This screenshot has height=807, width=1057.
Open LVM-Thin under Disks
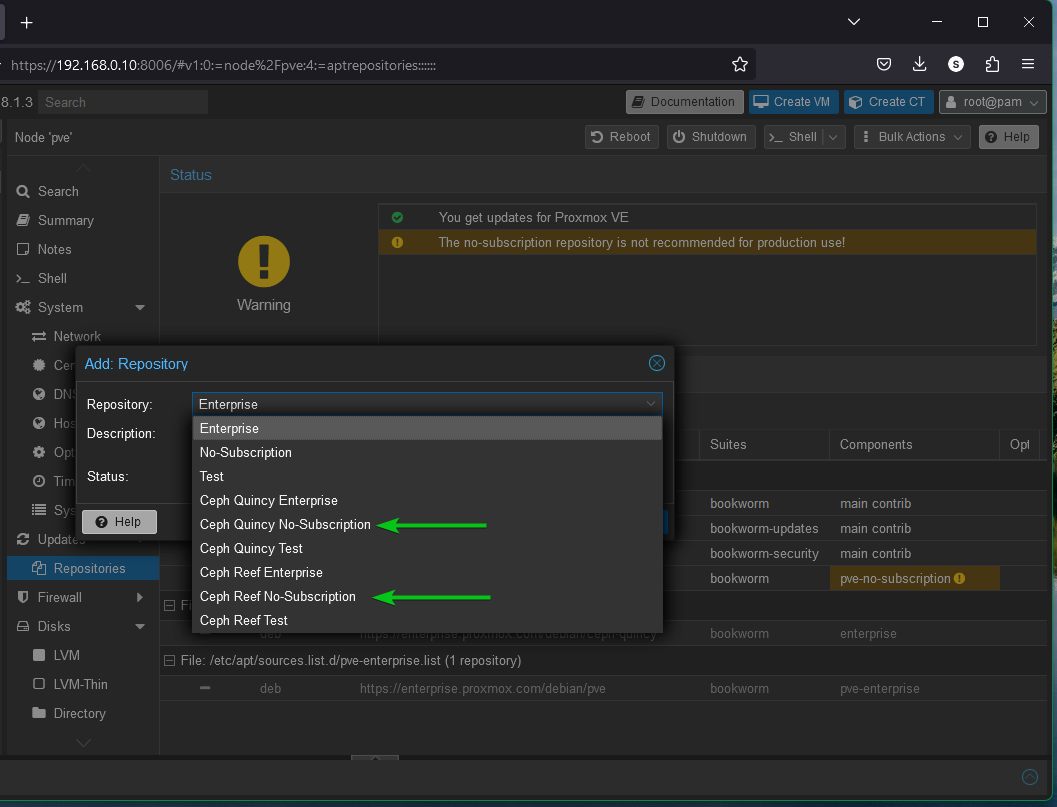(80, 684)
